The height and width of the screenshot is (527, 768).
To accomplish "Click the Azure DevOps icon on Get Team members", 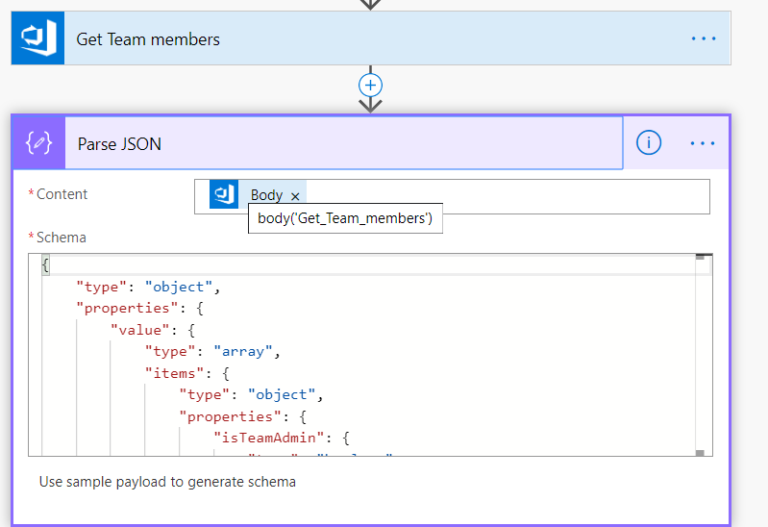I will coord(38,39).
